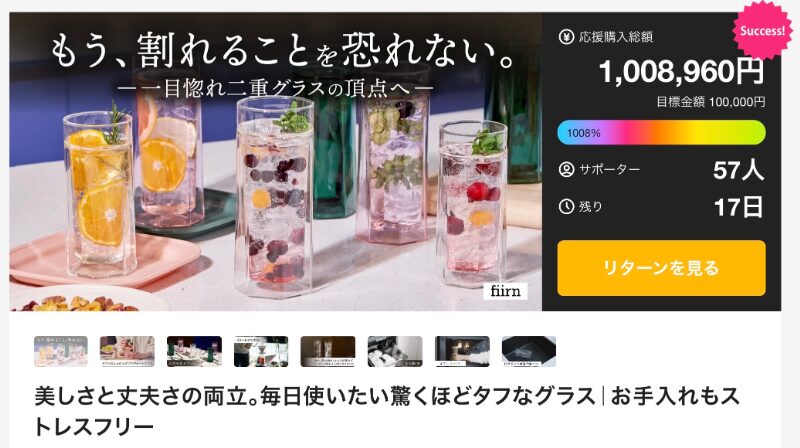Click the yen icon beside 応援購入総額

coord(566,37)
